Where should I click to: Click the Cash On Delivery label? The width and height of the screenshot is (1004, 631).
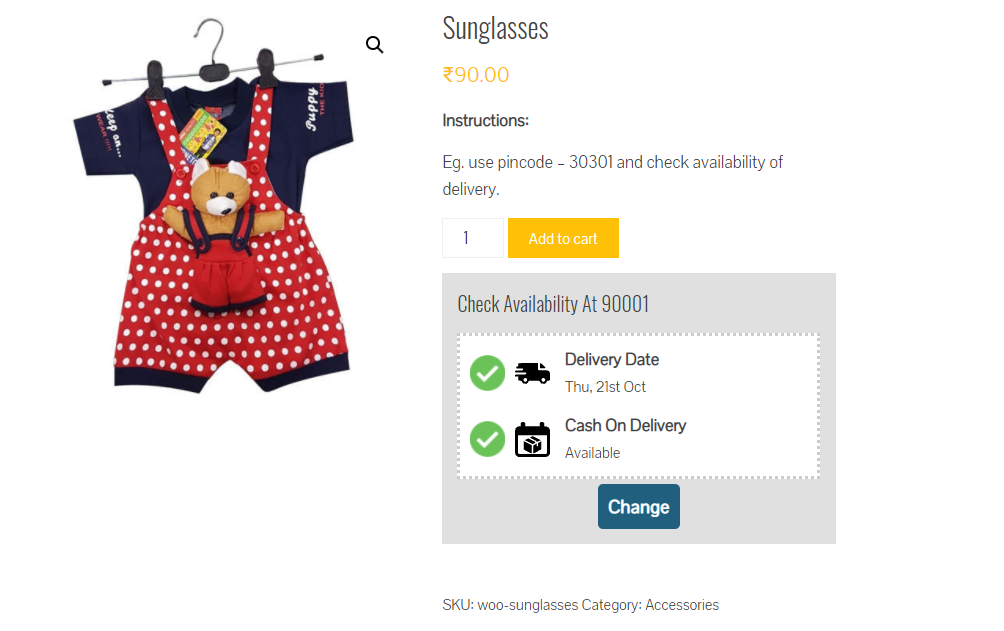click(x=625, y=426)
